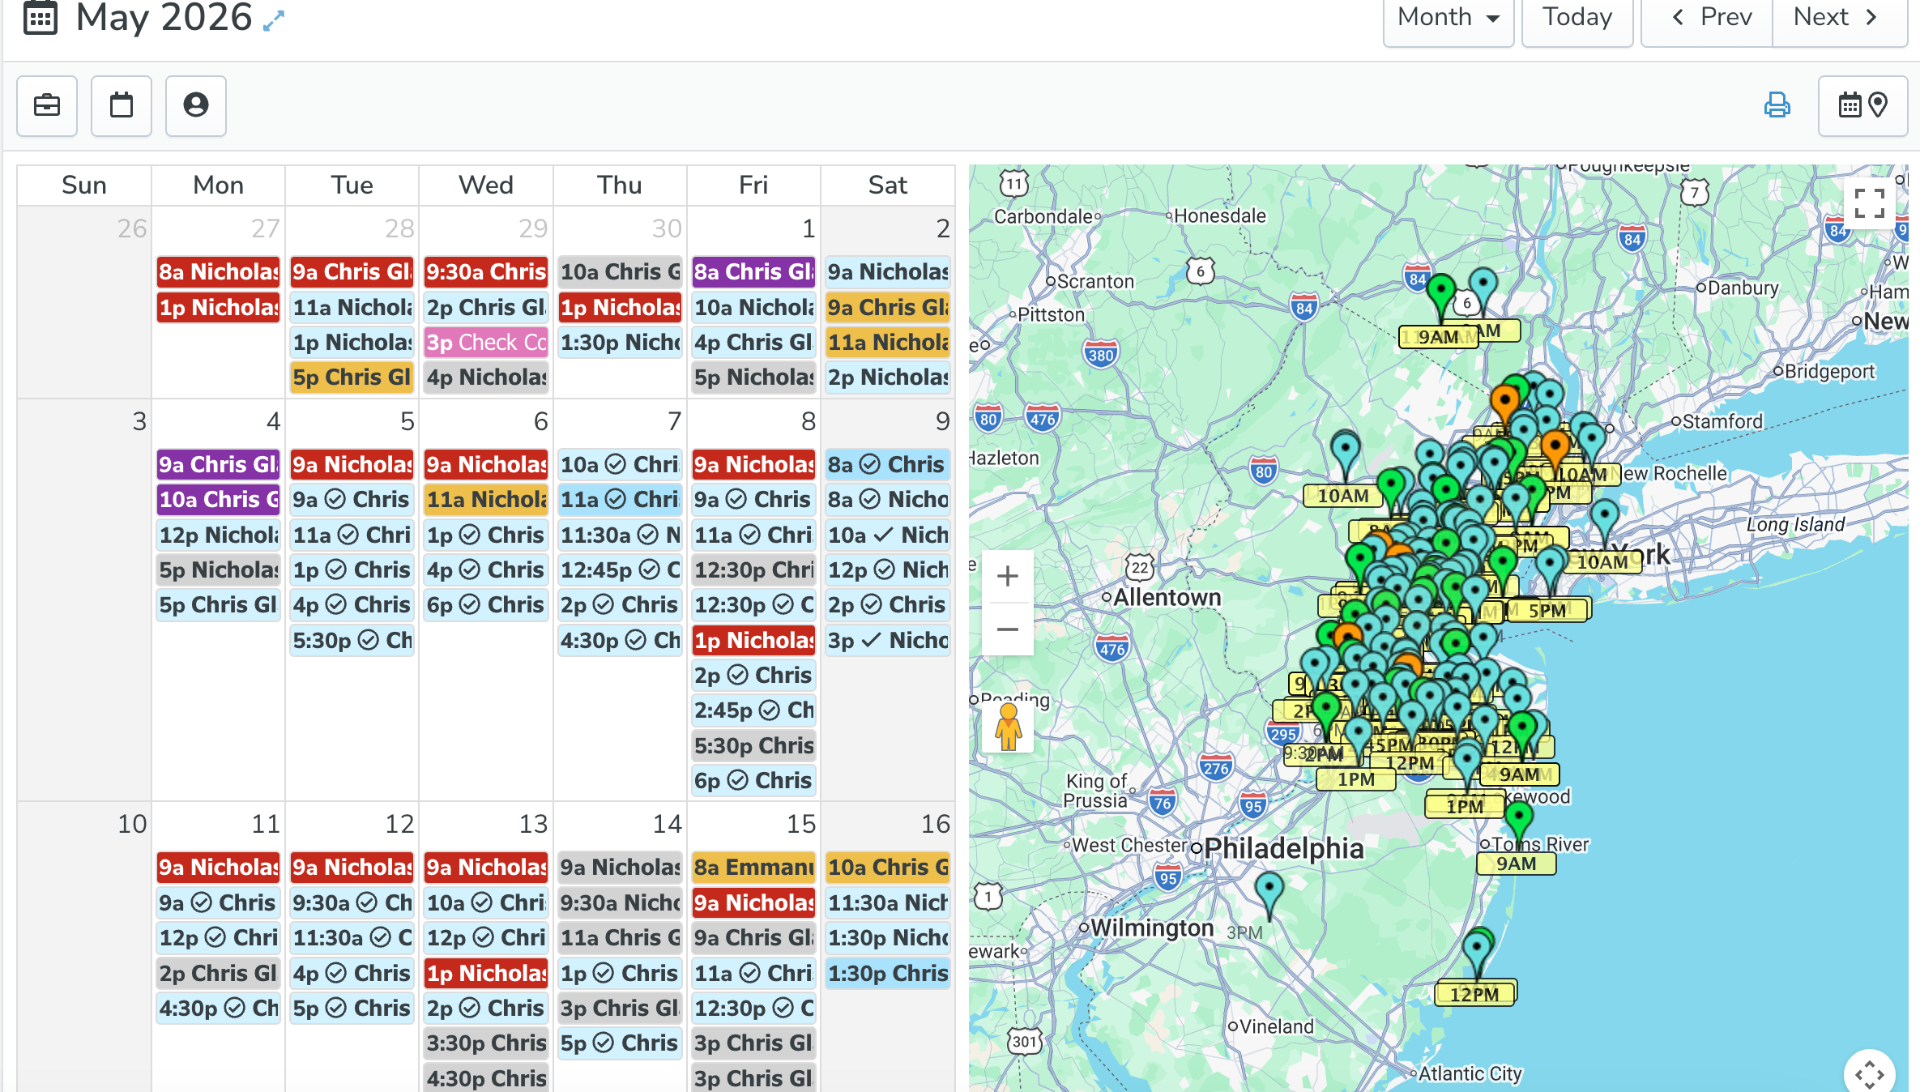This screenshot has width=1920, height=1092.
Task: Open the 12p Nichol event on May 4
Action: pyautogui.click(x=218, y=535)
